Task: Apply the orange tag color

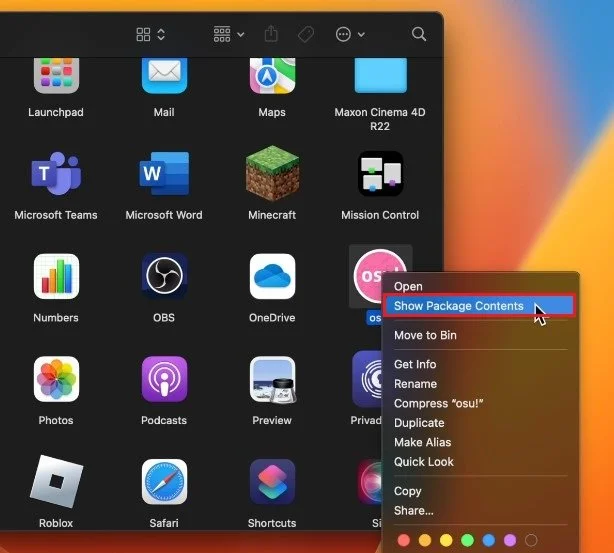Action: coord(425,540)
